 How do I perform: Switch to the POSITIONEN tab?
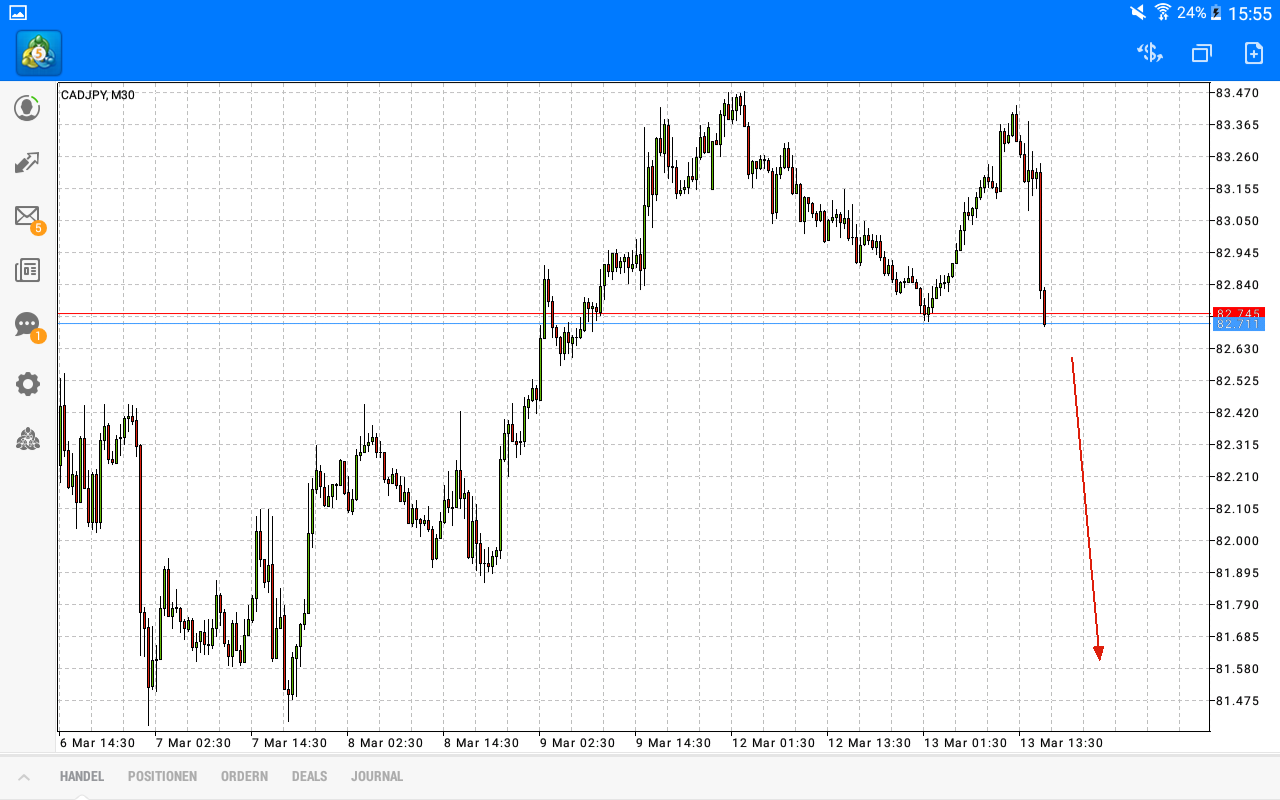(162, 776)
